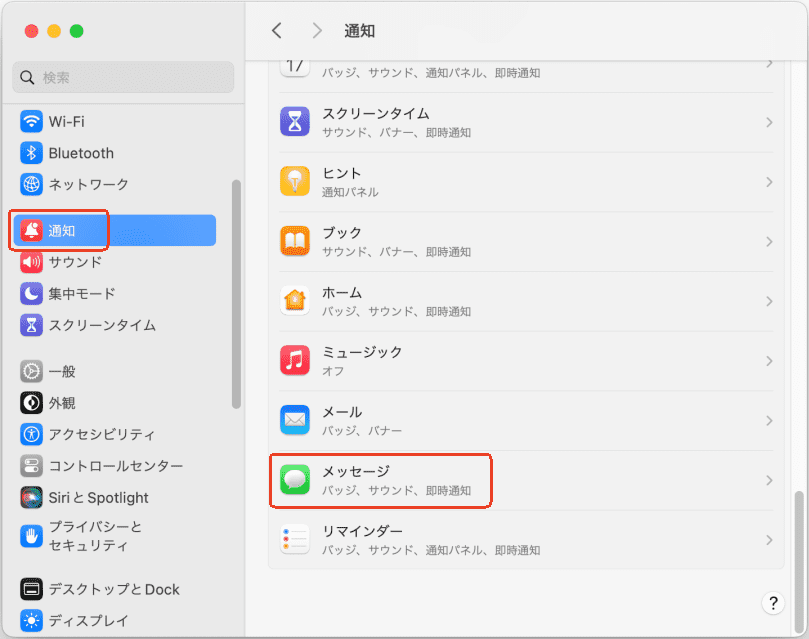Click コントロールセンター label in sidebar
The width and height of the screenshot is (809, 639).
[x=116, y=466]
